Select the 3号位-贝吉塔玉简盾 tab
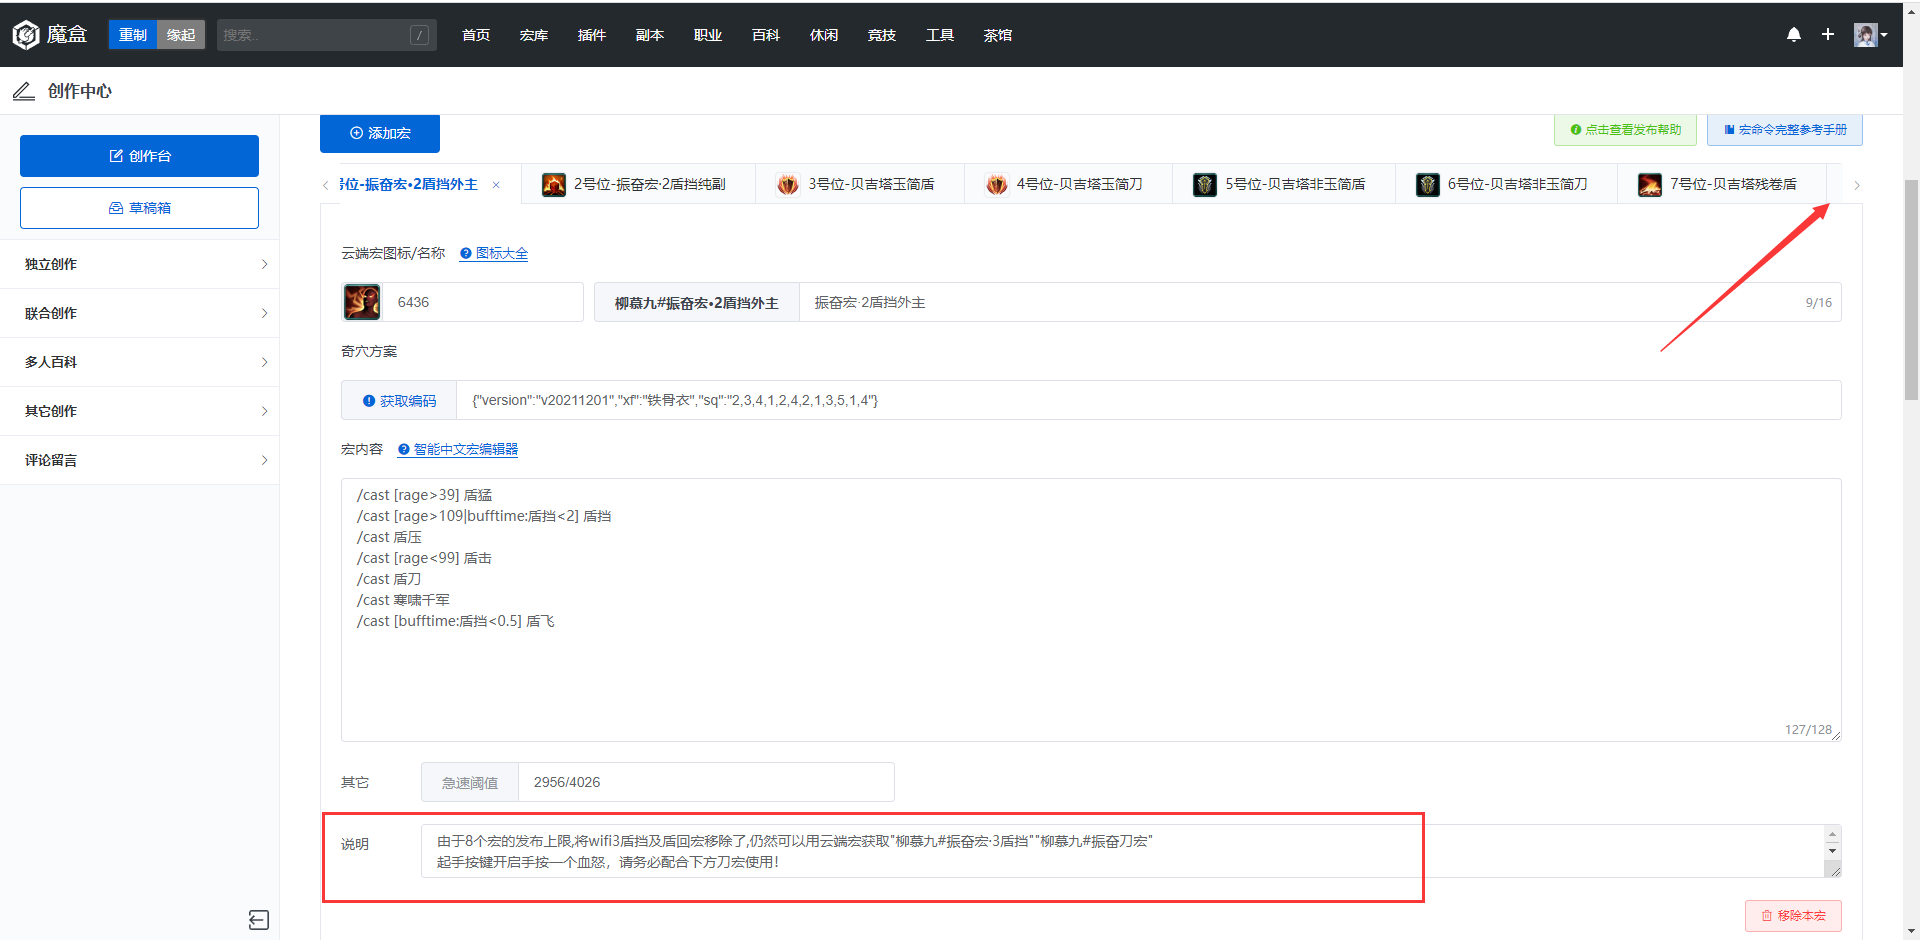1920x940 pixels. click(860, 184)
